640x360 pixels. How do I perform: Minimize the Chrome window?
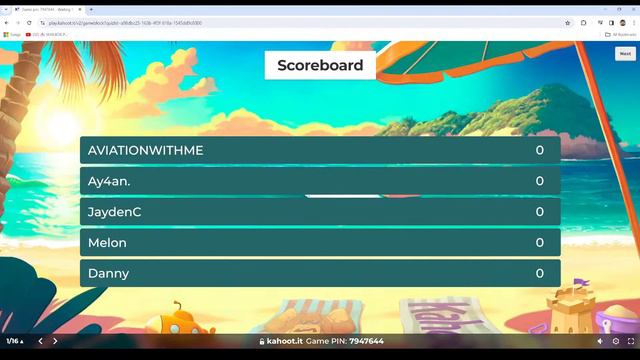click(x=605, y=9)
